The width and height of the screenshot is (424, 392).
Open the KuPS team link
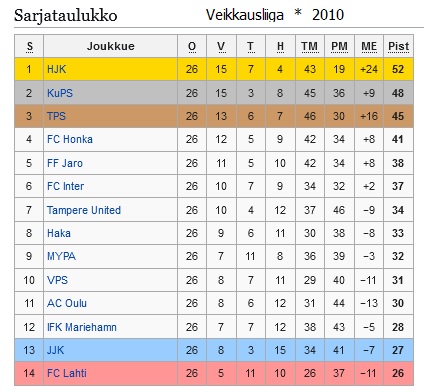coord(60,93)
